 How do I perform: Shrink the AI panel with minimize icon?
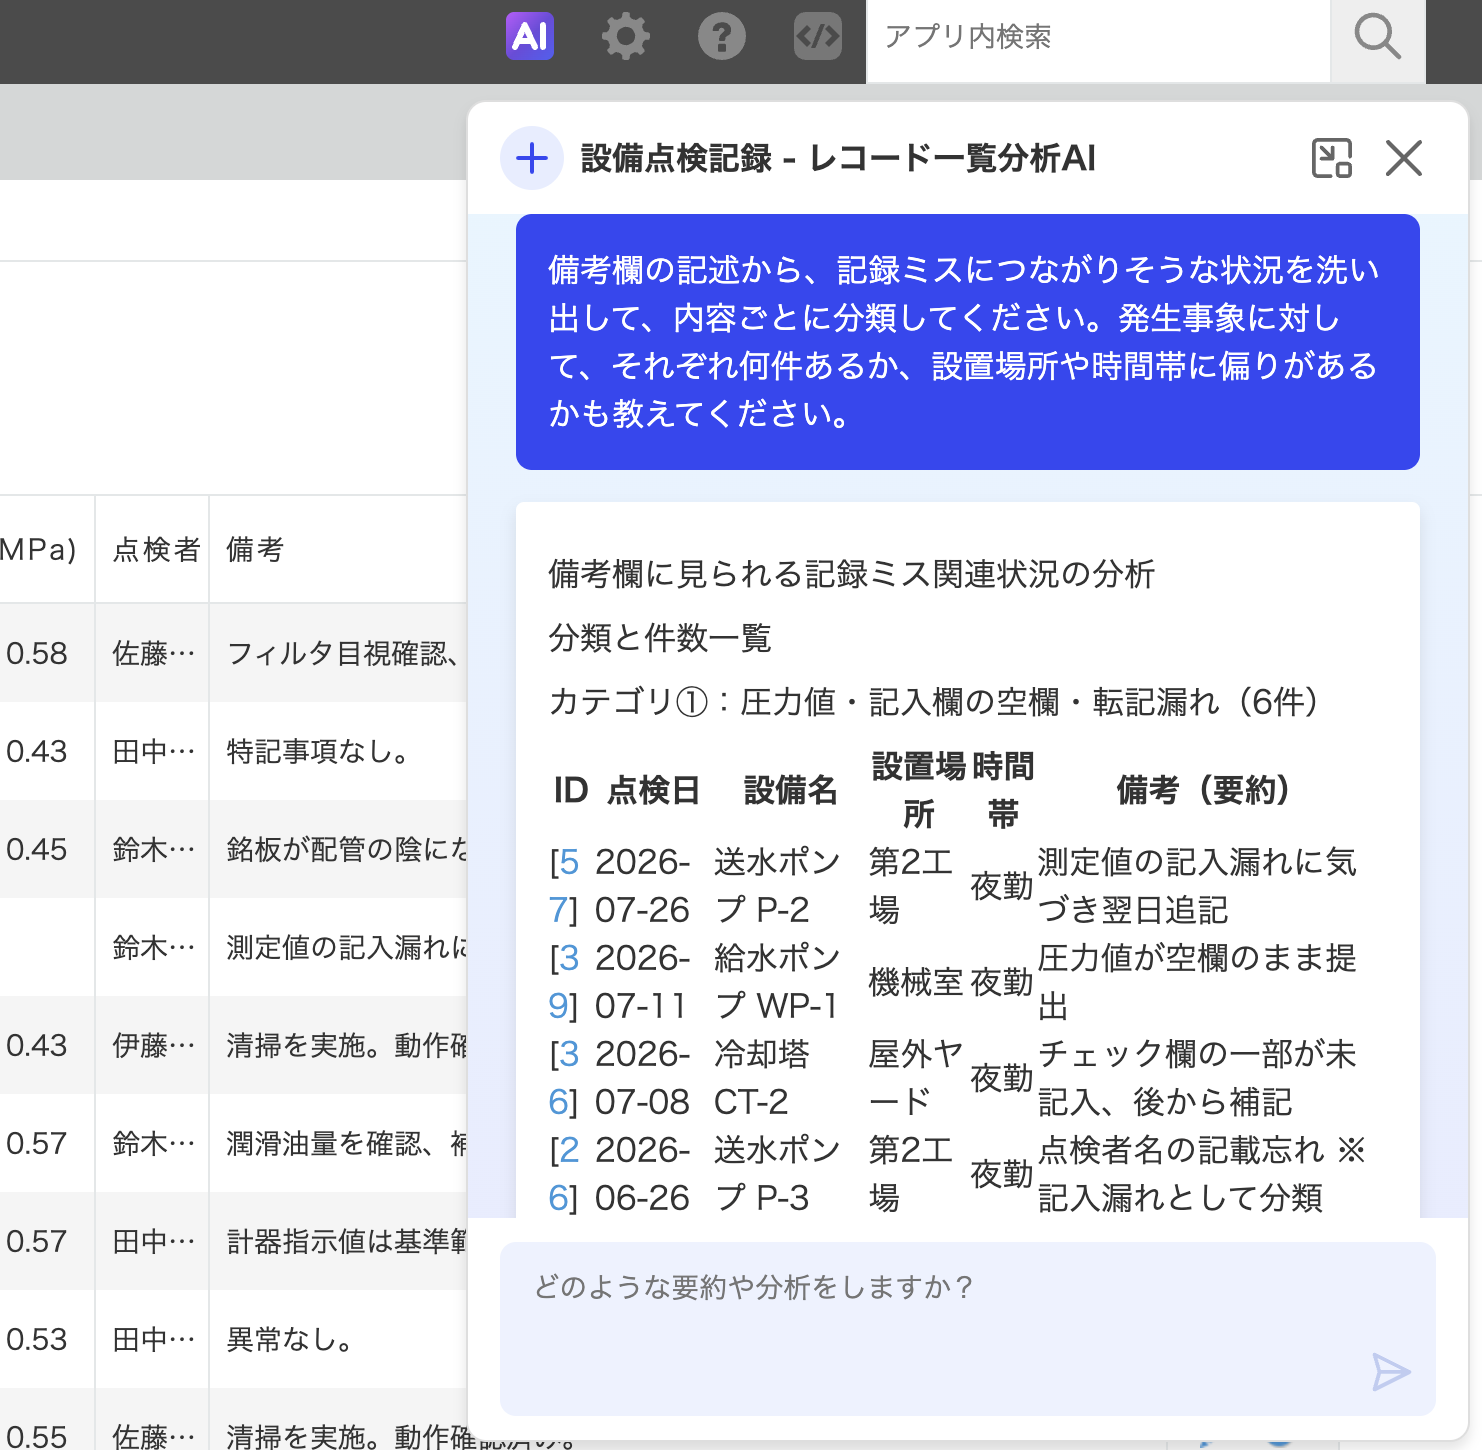(1332, 158)
